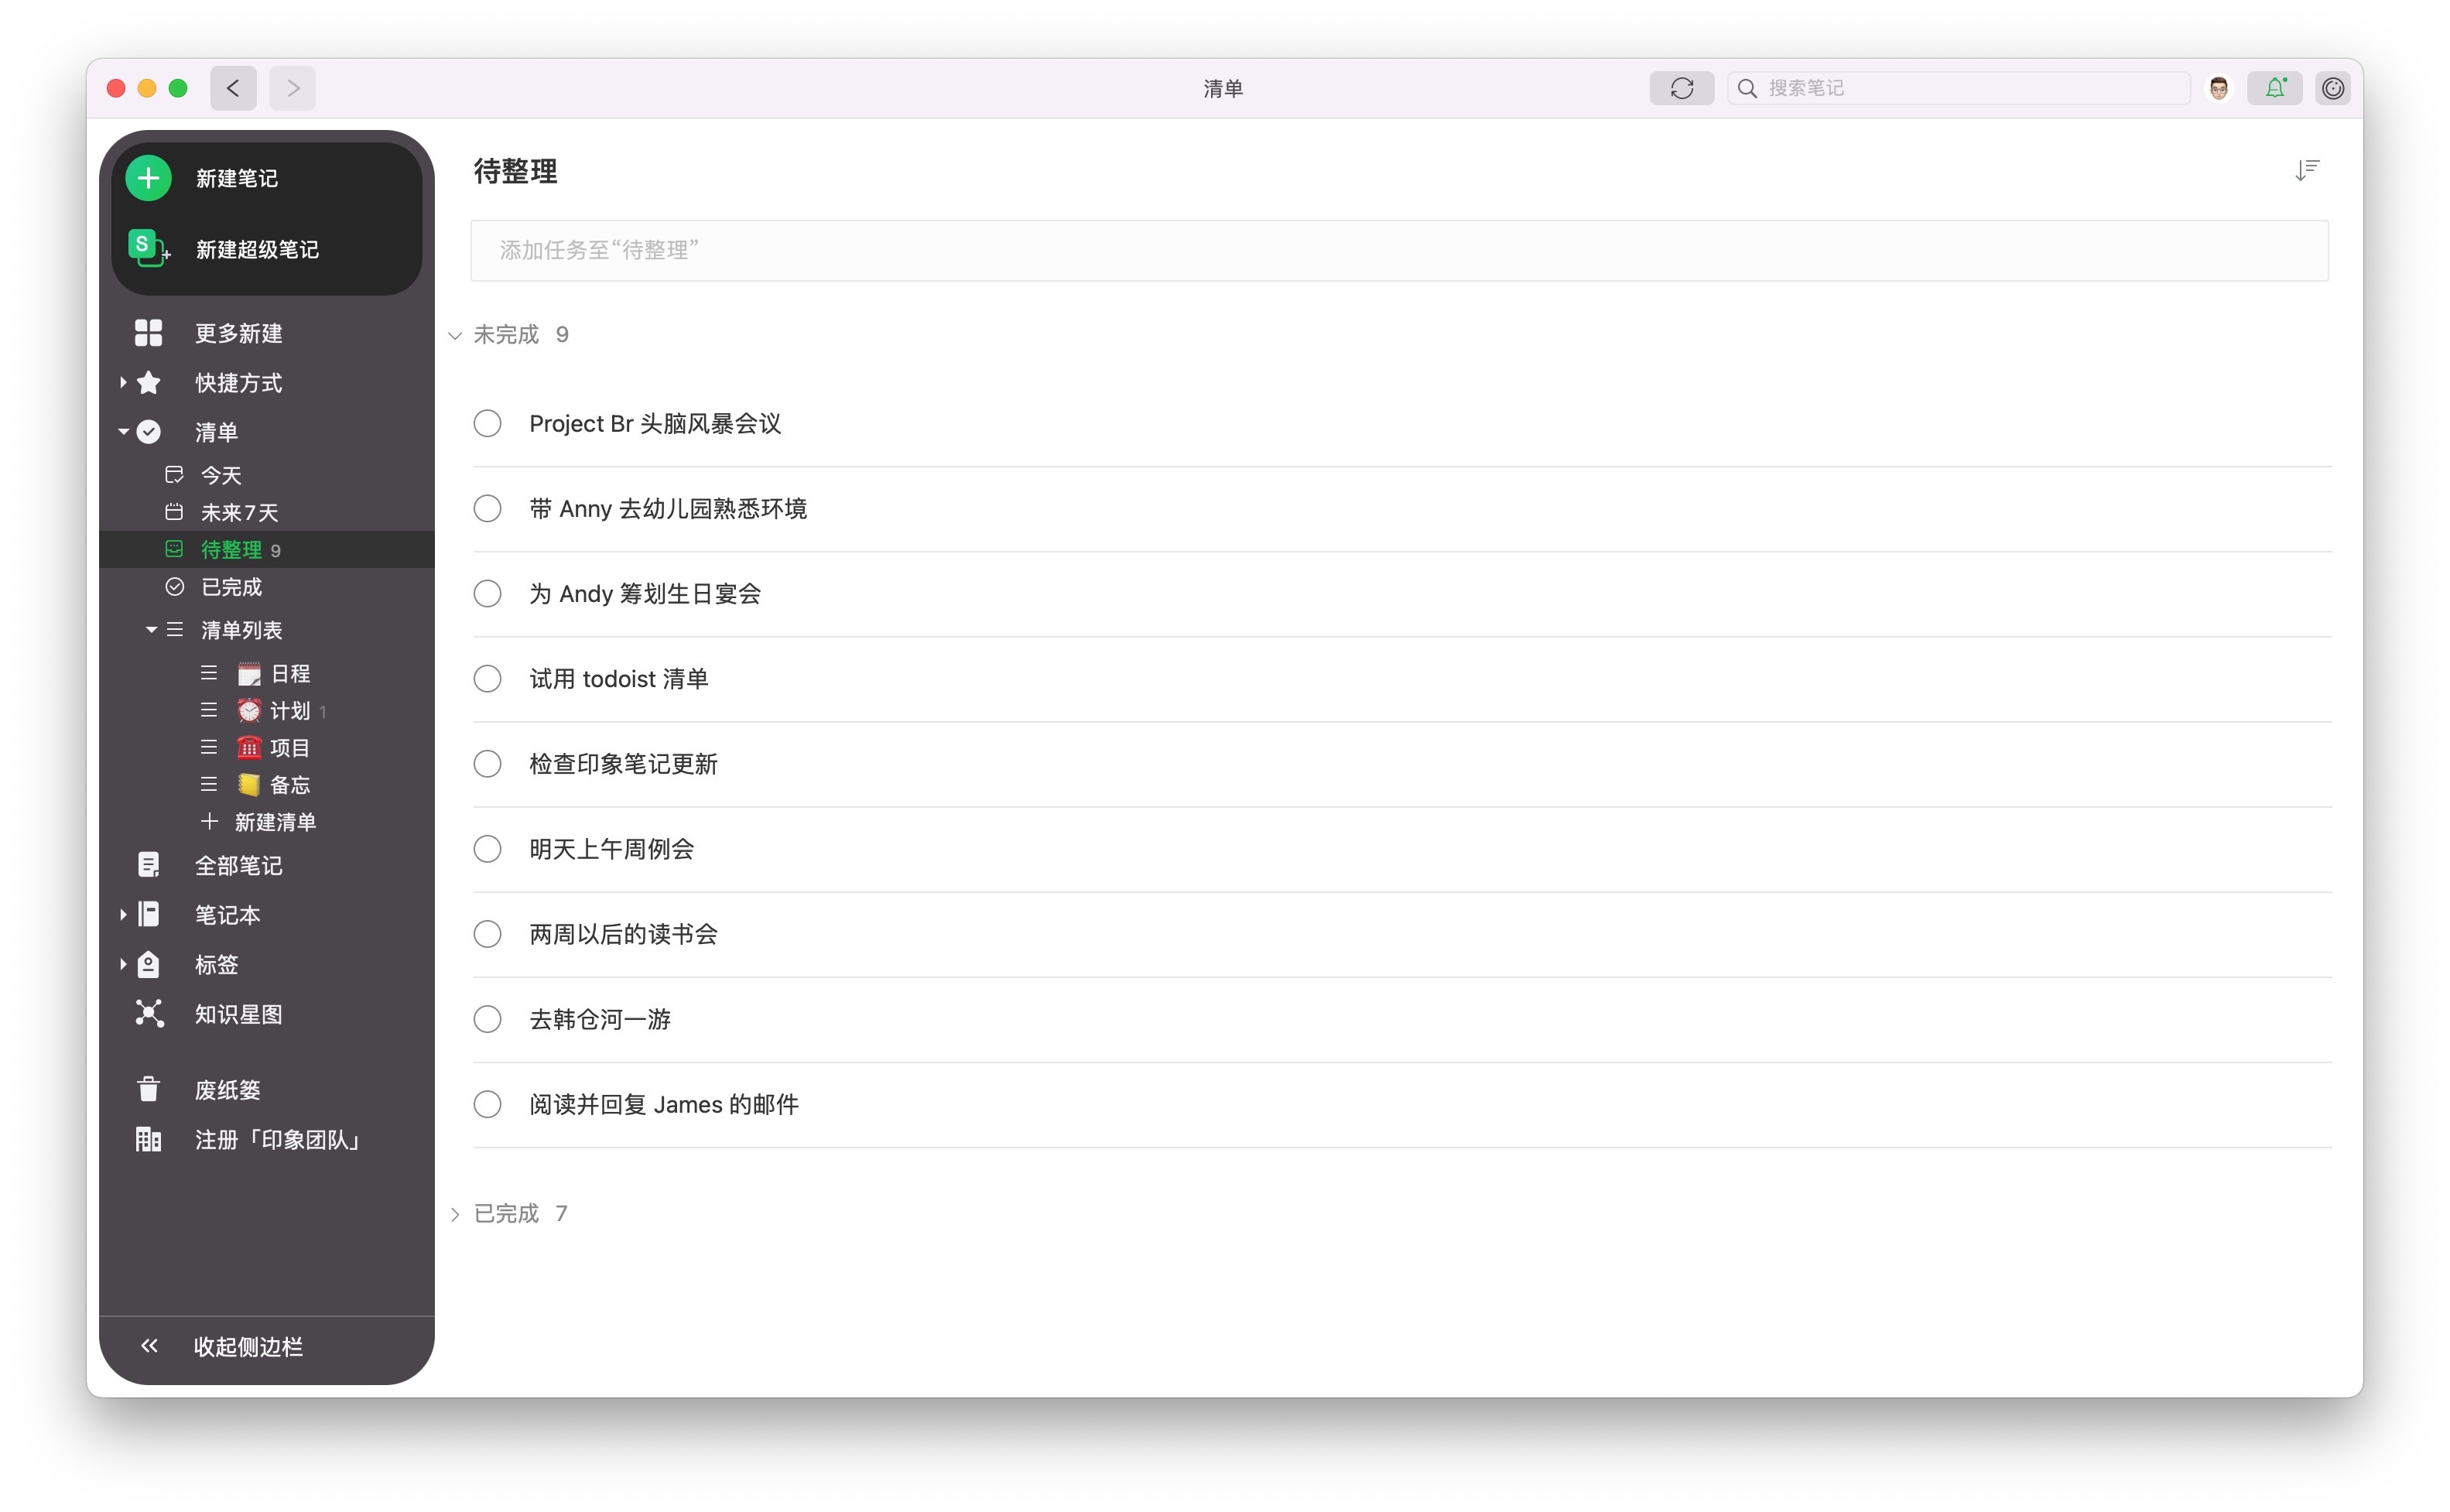The height and width of the screenshot is (1512, 2450).
Task: Click the calendar icon of 日程 list
Action: pos(249,674)
